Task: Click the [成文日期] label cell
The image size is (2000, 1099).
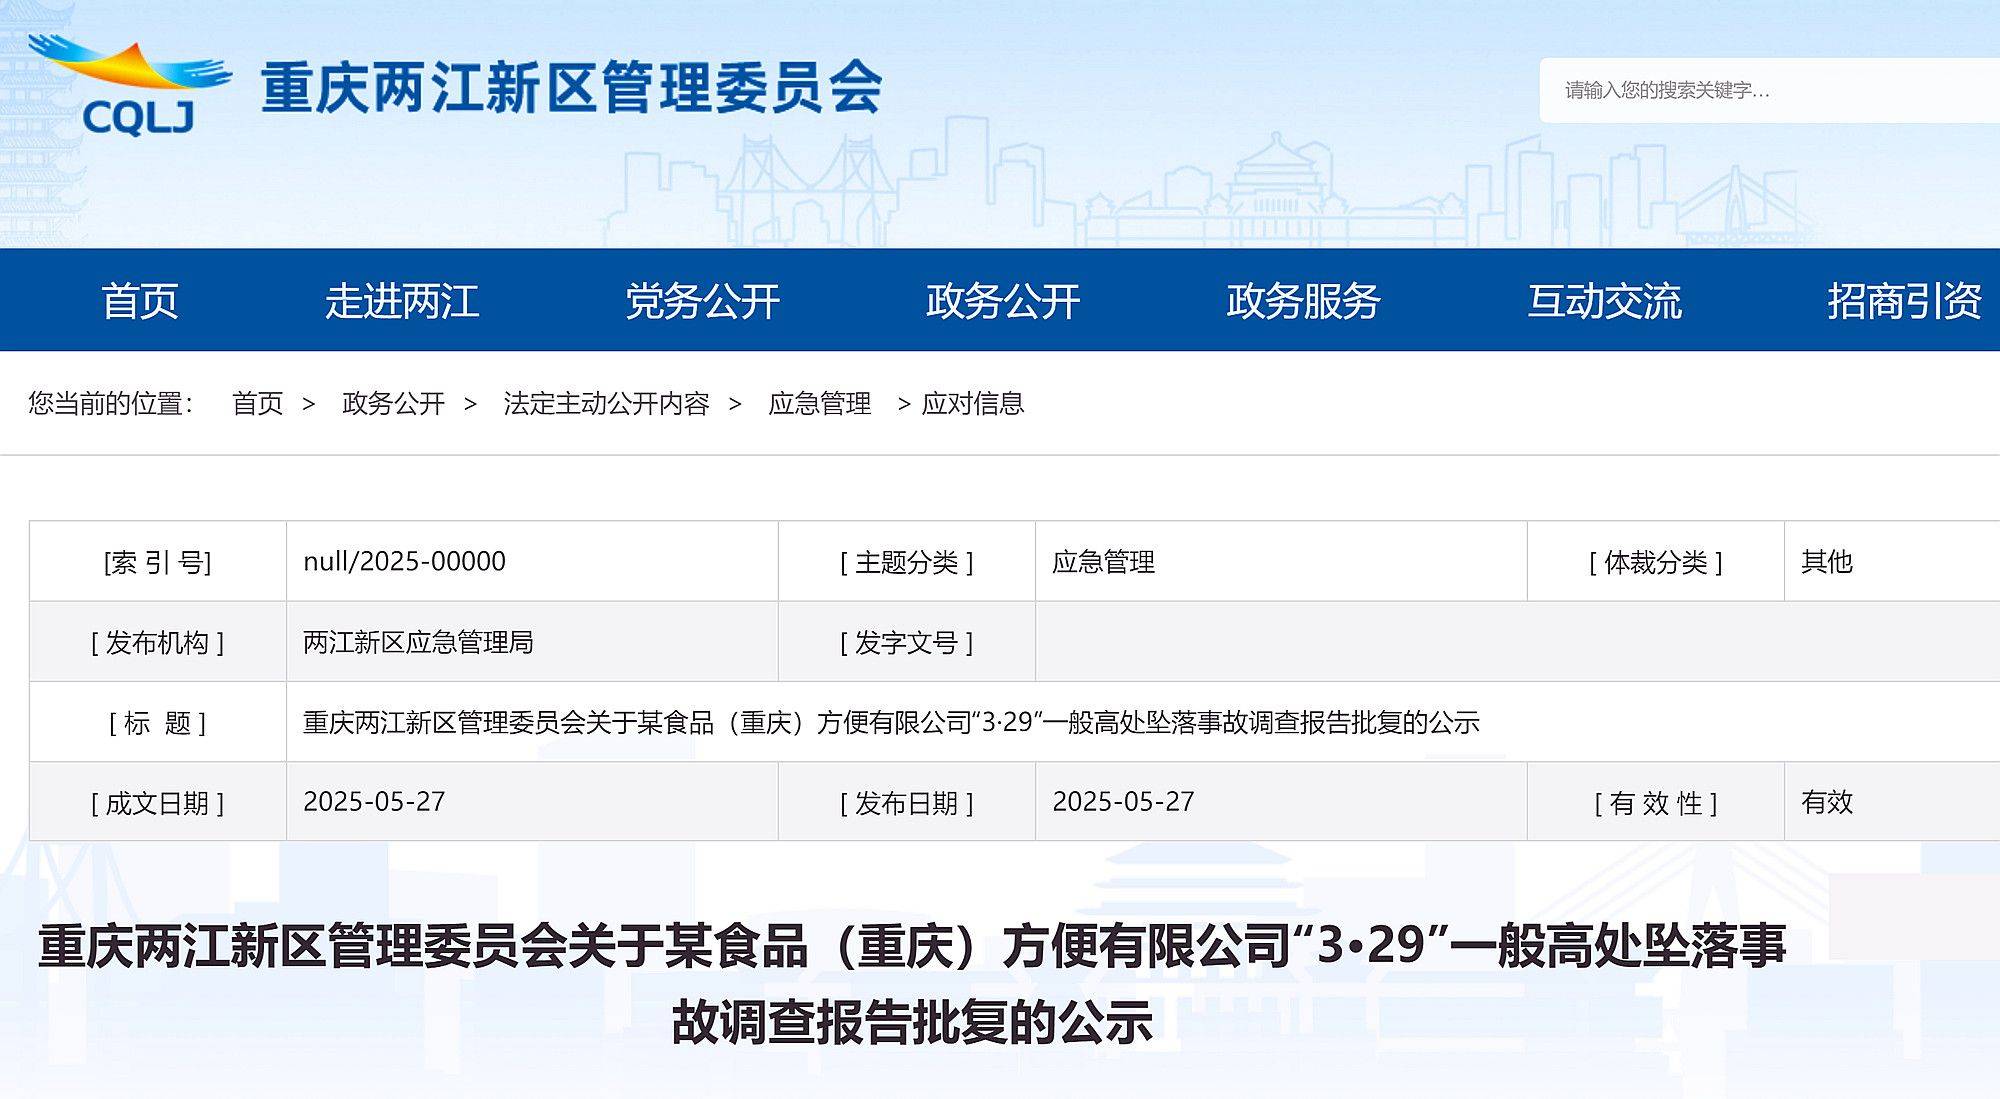Action: click(x=158, y=802)
